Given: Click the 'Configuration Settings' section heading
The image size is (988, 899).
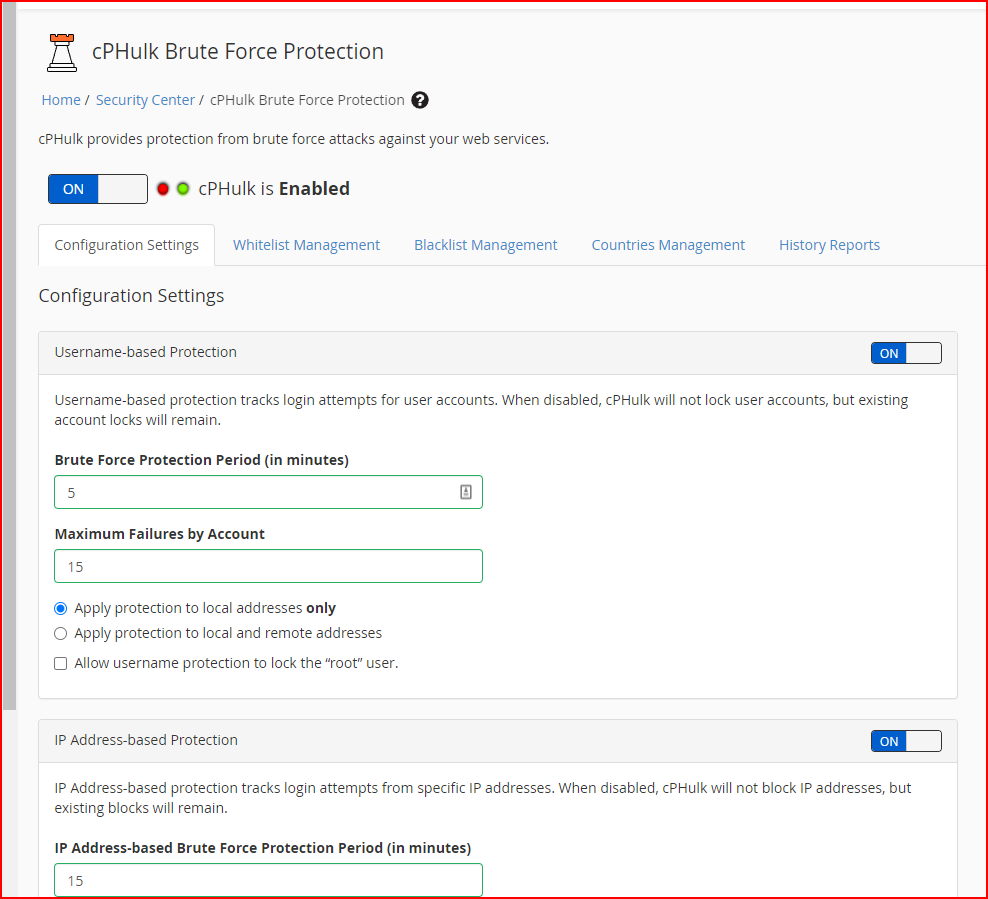Looking at the screenshot, I should pyautogui.click(x=131, y=295).
